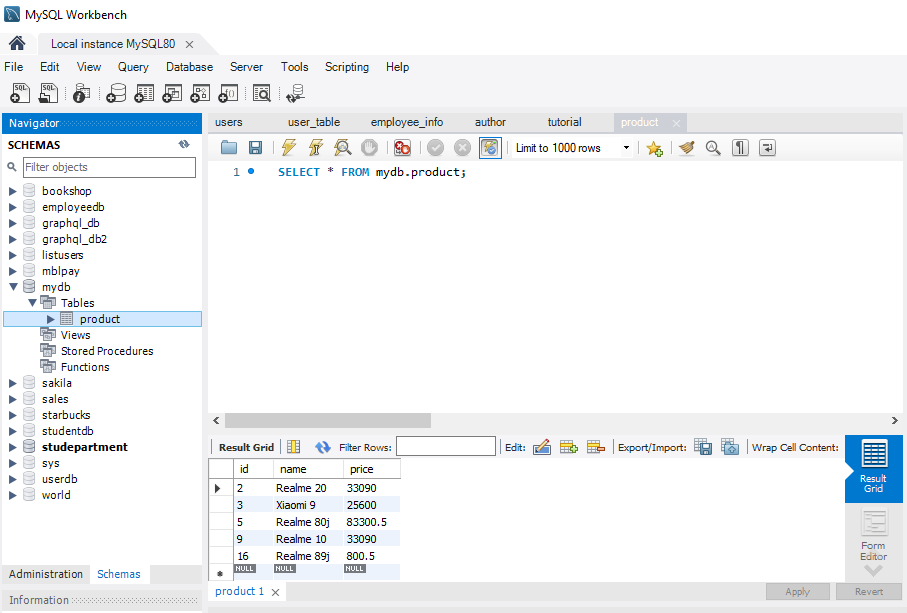907x613 pixels.
Task: Open inspector for selected object icon
Action: pos(82,93)
